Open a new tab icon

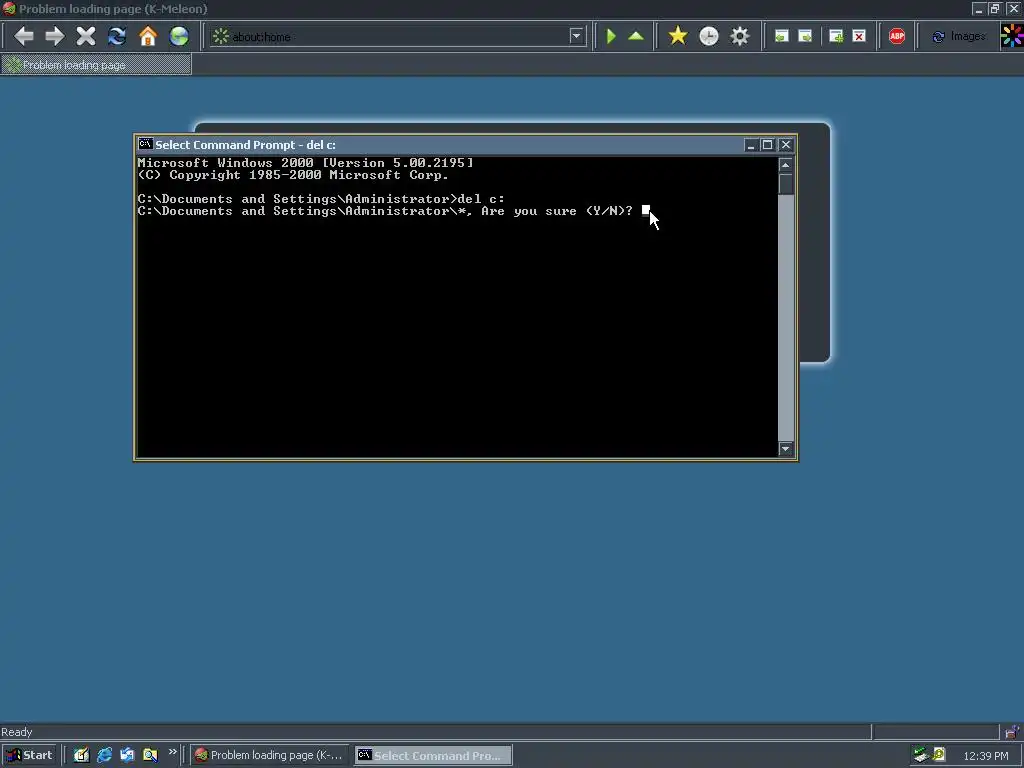[x=836, y=37]
